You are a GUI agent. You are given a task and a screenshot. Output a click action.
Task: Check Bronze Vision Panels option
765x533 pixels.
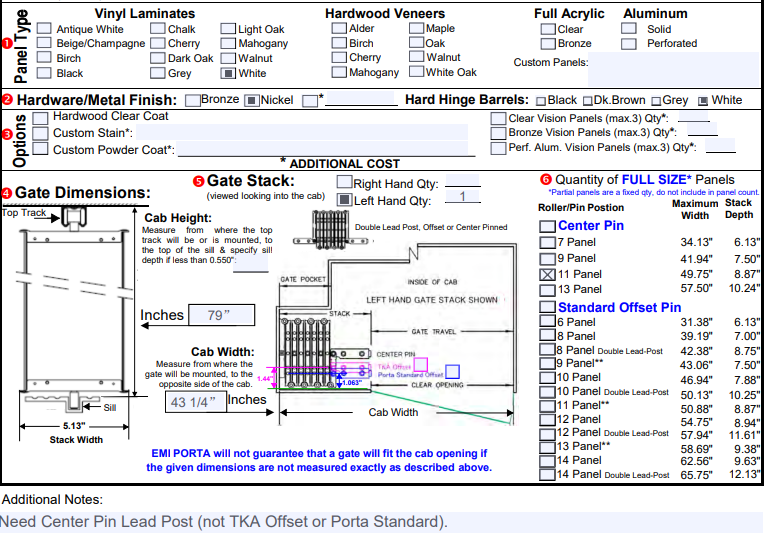498,133
